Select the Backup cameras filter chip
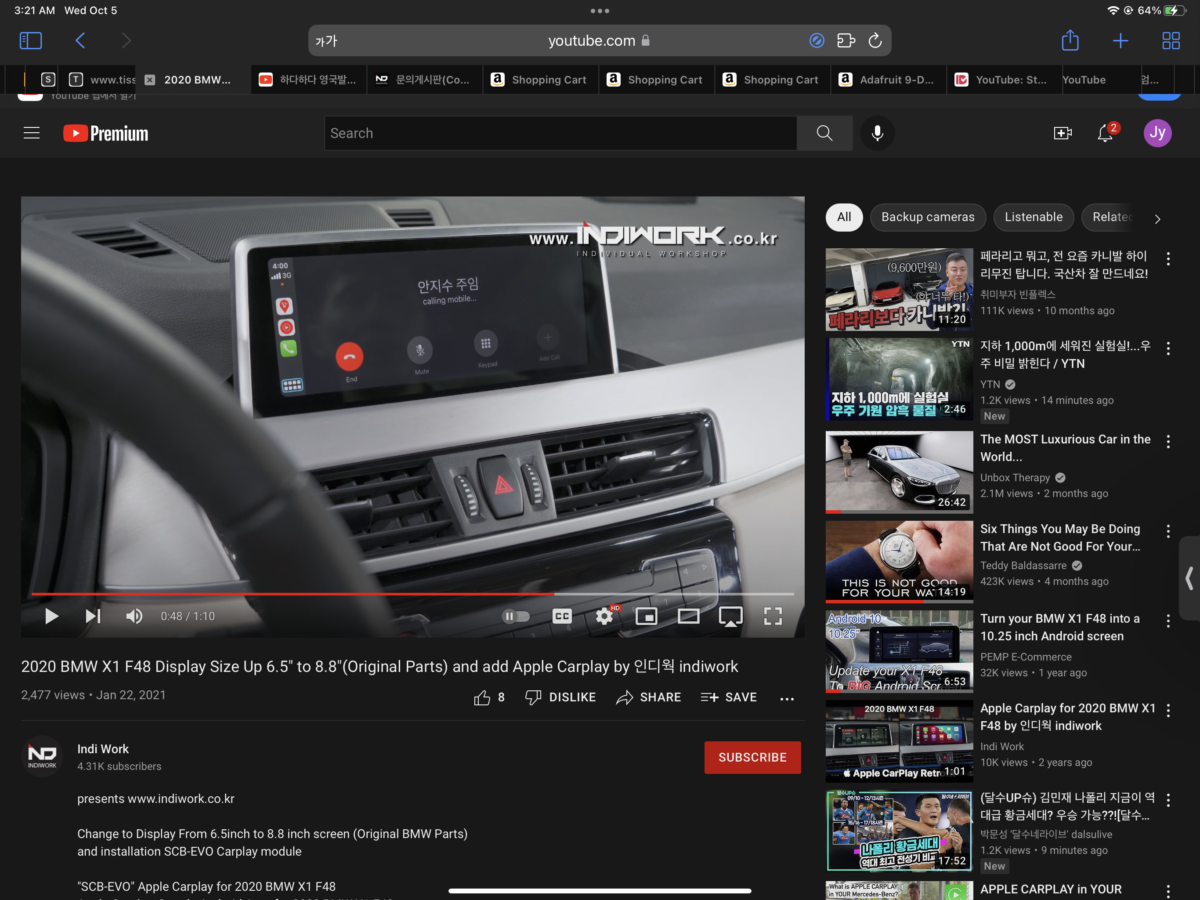The width and height of the screenshot is (1200, 900). tap(927, 217)
